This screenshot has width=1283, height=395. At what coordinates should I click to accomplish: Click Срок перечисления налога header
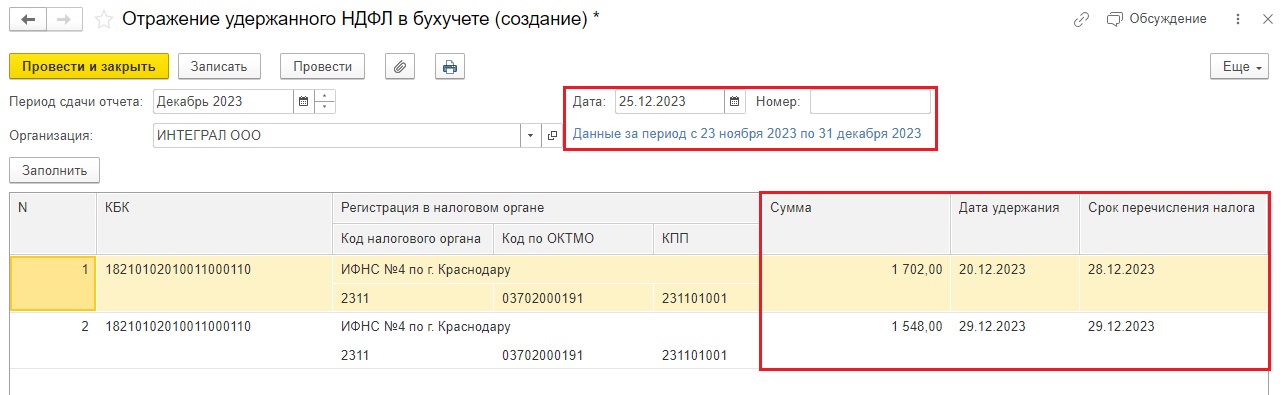click(x=1174, y=223)
